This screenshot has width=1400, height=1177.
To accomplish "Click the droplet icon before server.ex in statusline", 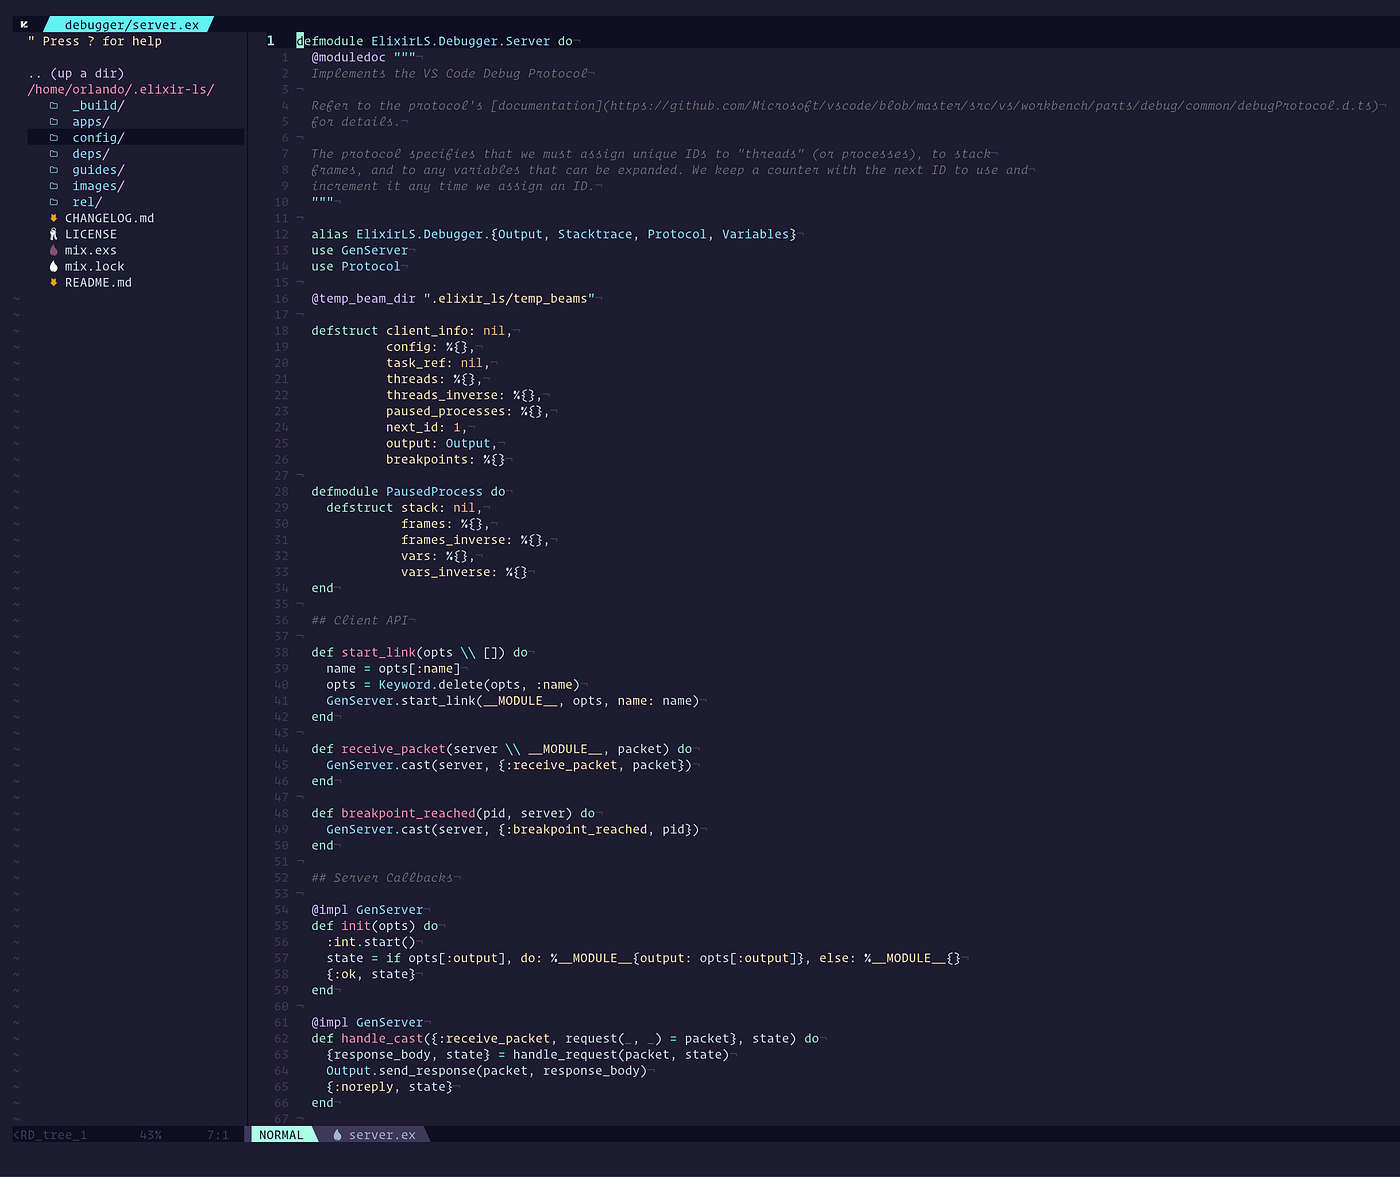I will [x=339, y=1134].
